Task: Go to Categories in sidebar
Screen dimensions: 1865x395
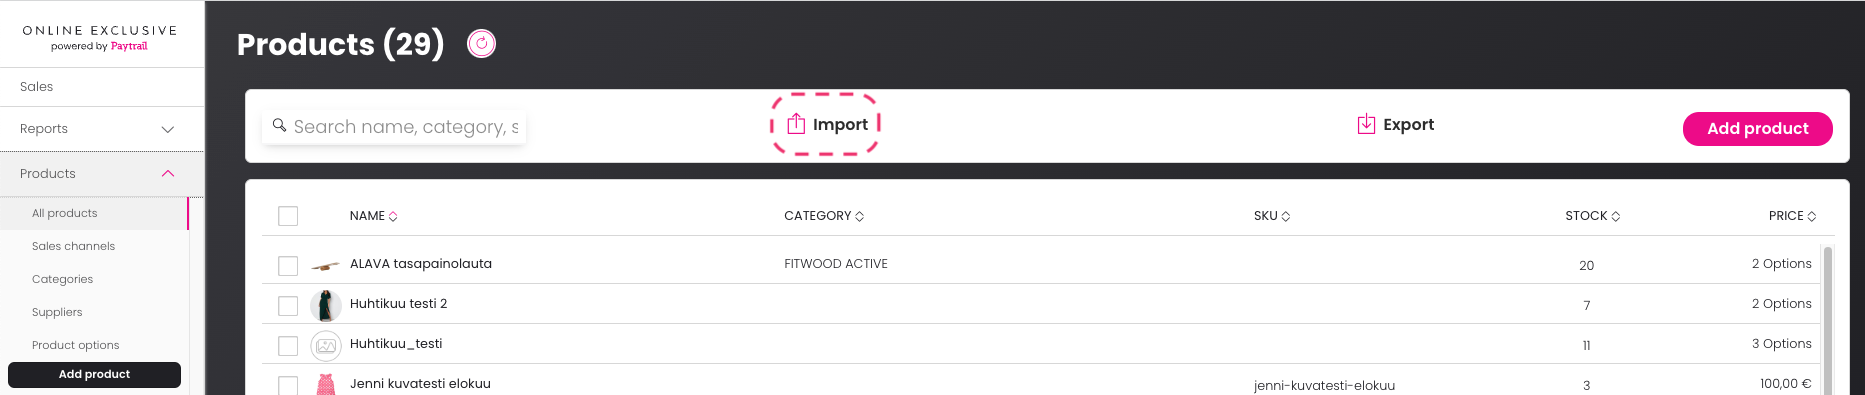Action: coord(62,279)
